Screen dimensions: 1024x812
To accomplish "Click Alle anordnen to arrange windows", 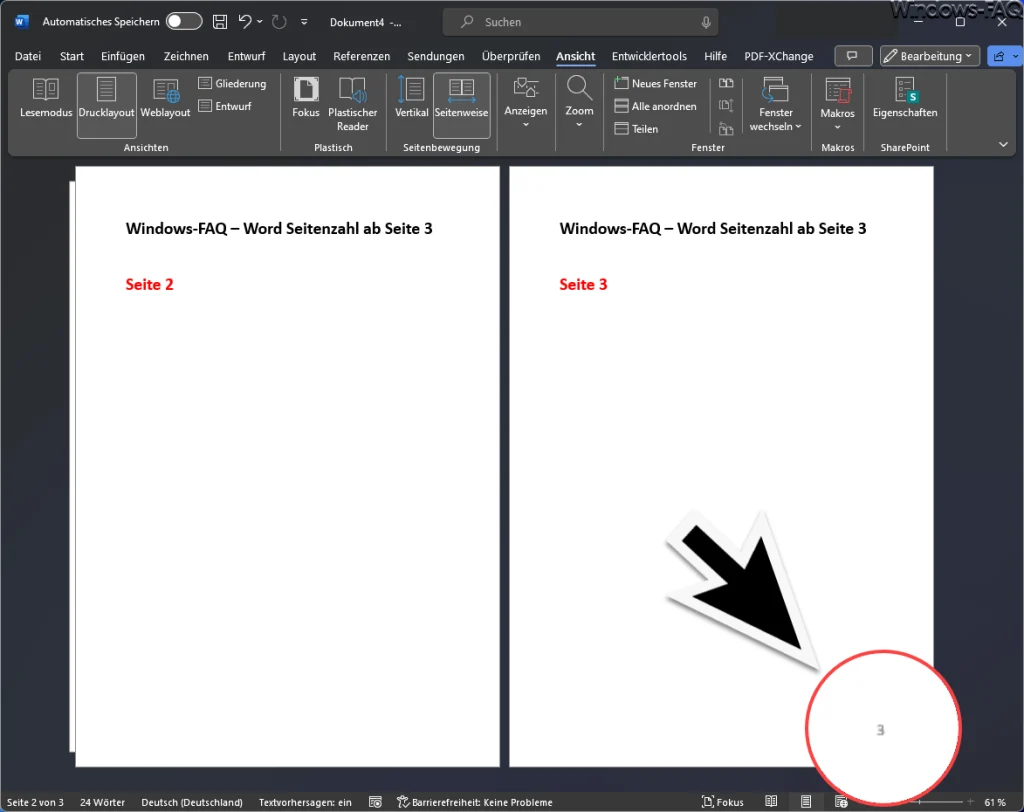I will click(656, 106).
